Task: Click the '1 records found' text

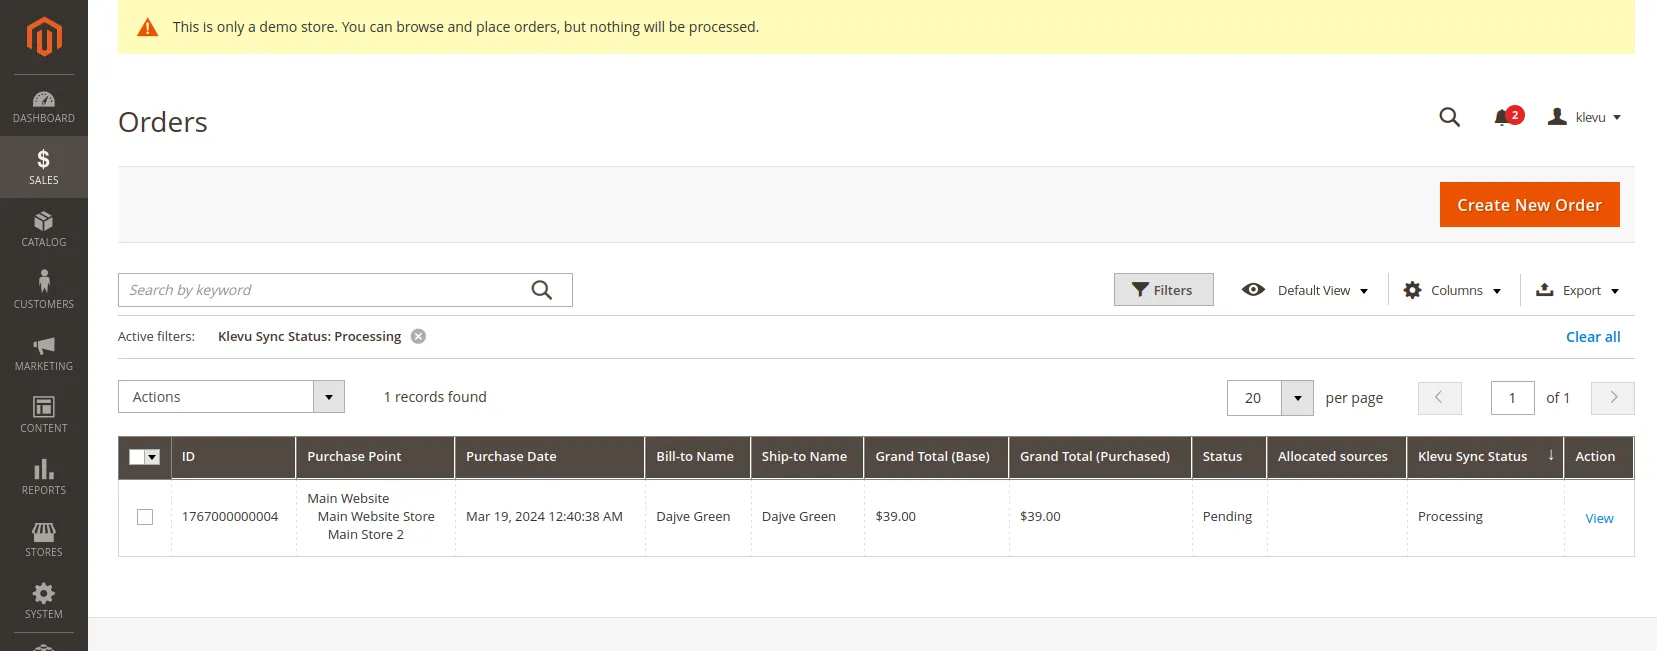Action: 435,397
